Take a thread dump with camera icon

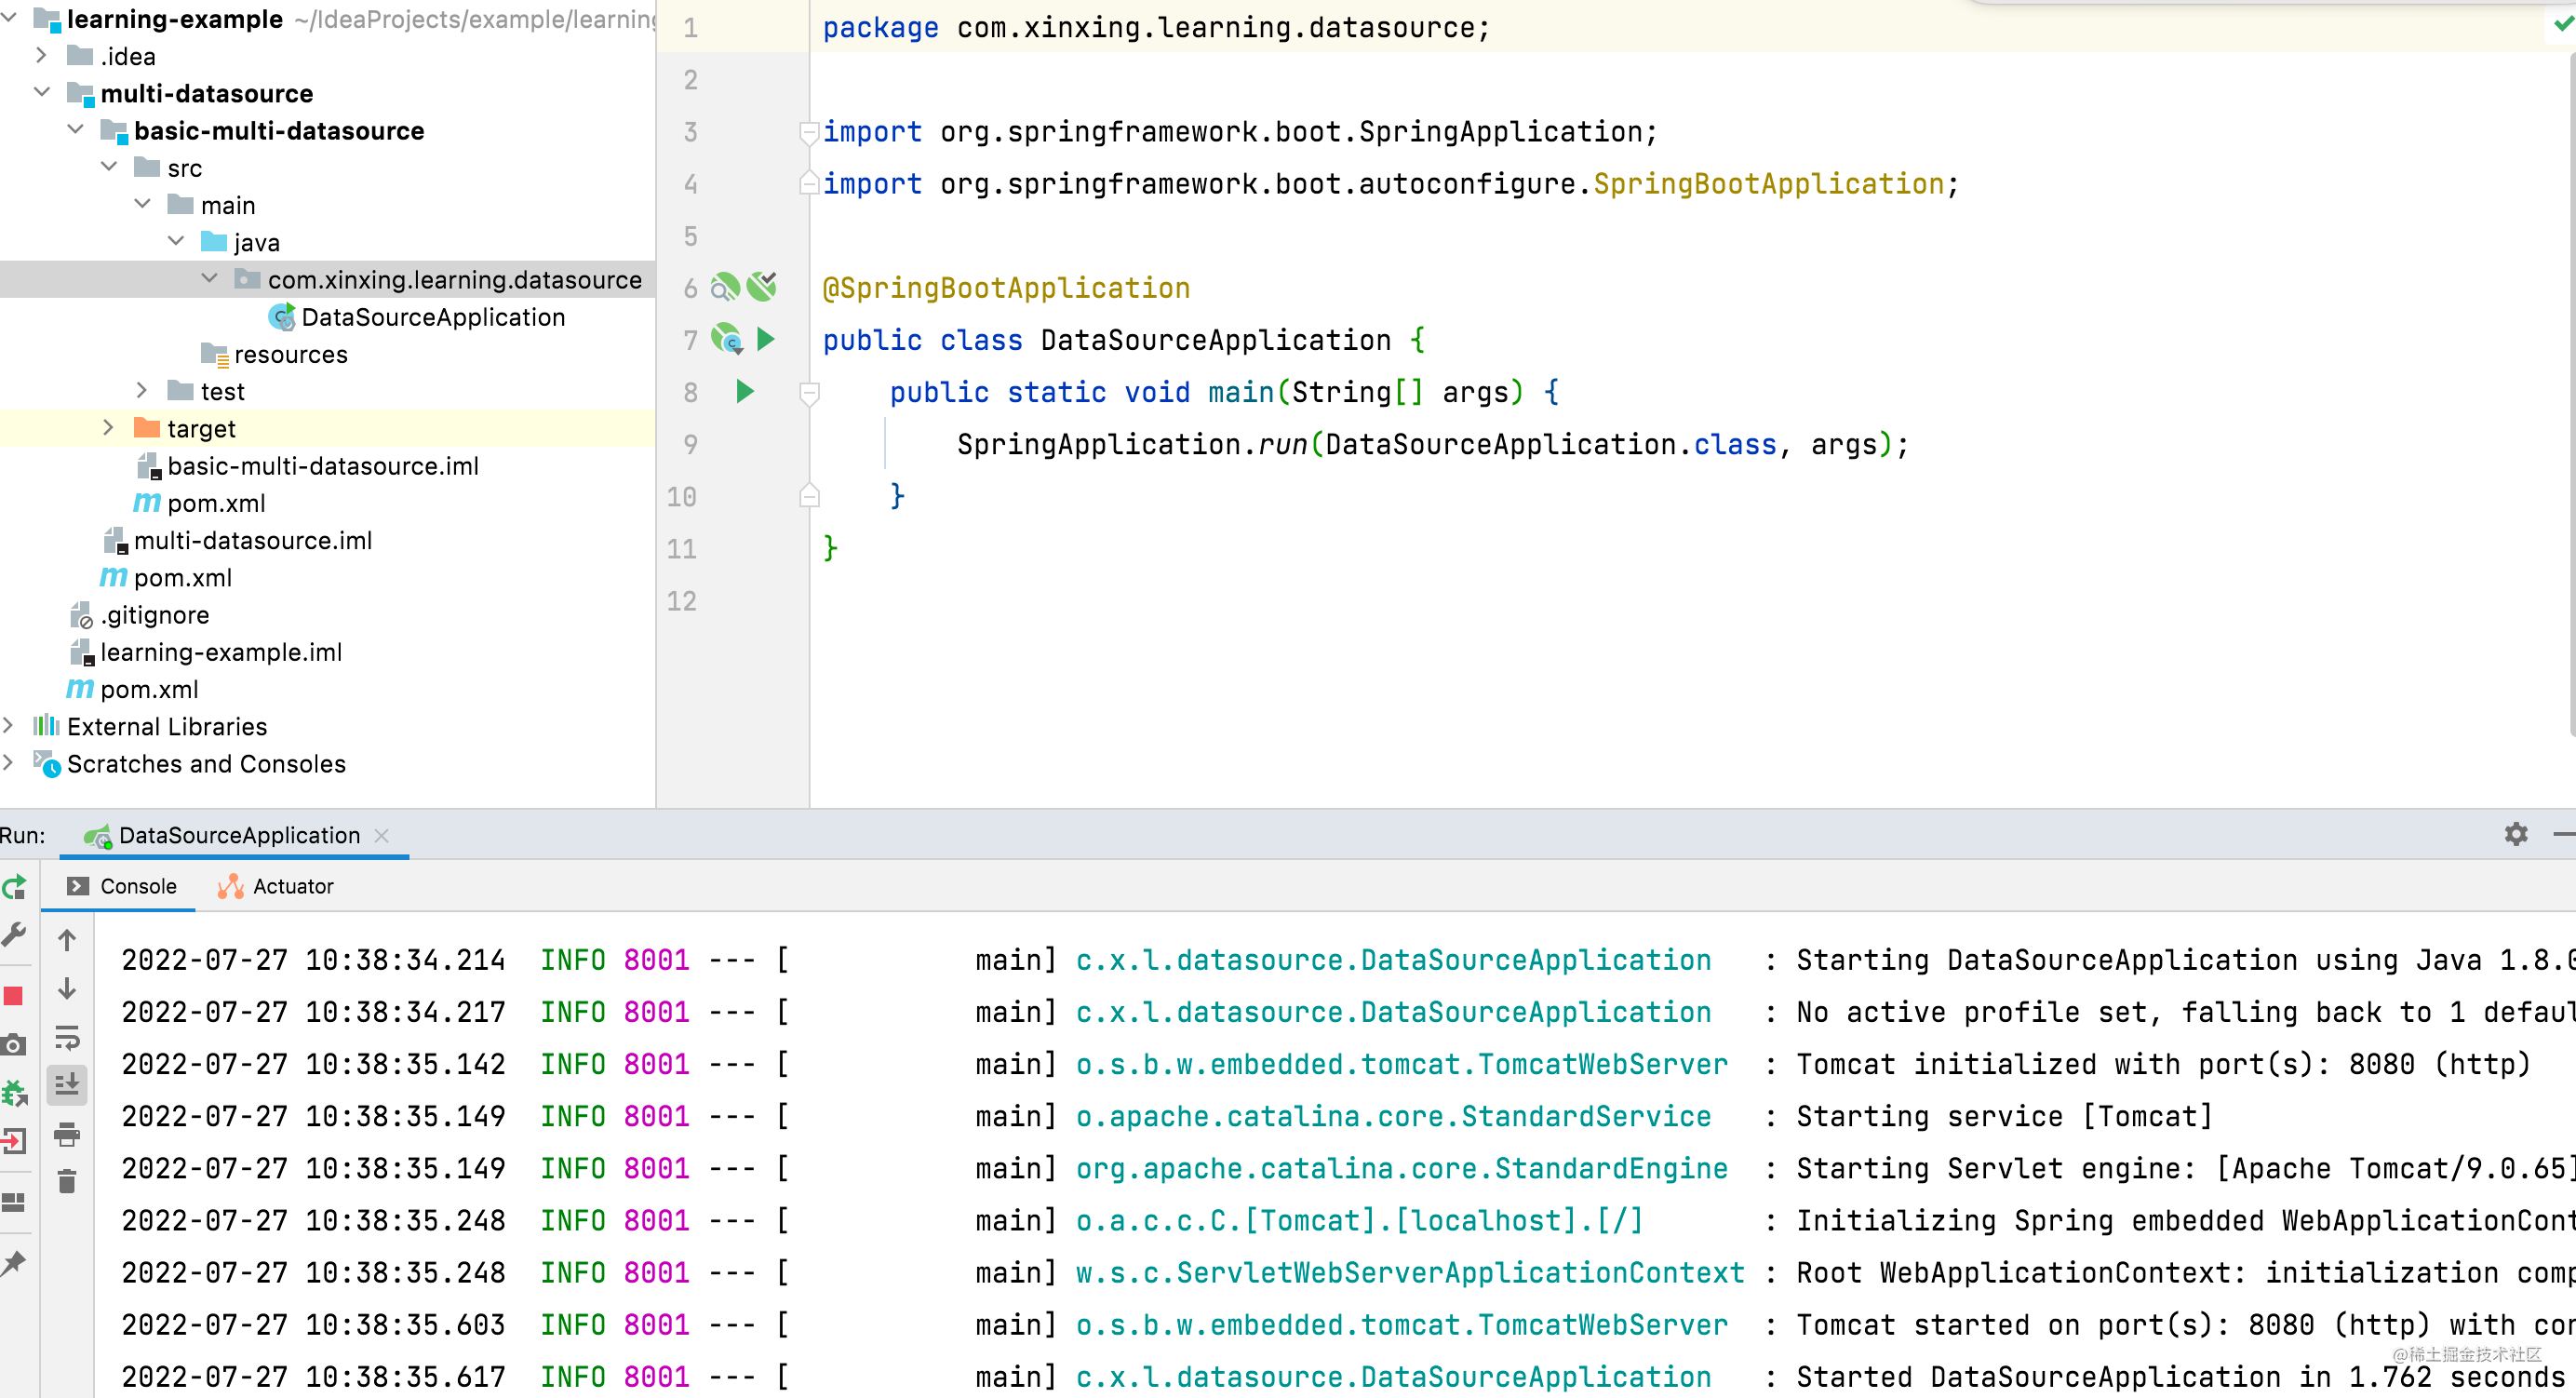[x=14, y=1045]
